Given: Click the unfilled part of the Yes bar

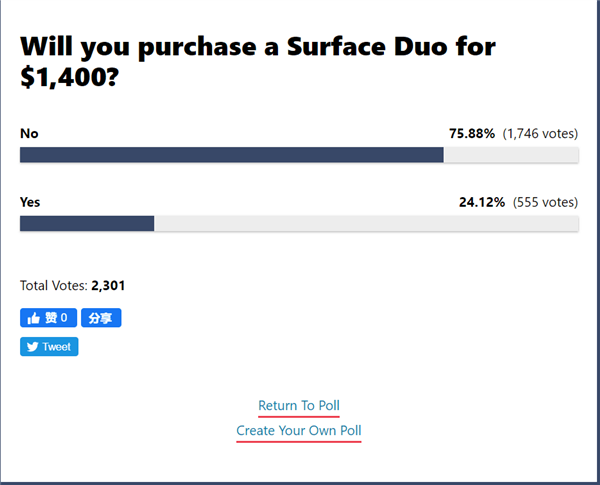Looking at the screenshot, I should coord(366,223).
